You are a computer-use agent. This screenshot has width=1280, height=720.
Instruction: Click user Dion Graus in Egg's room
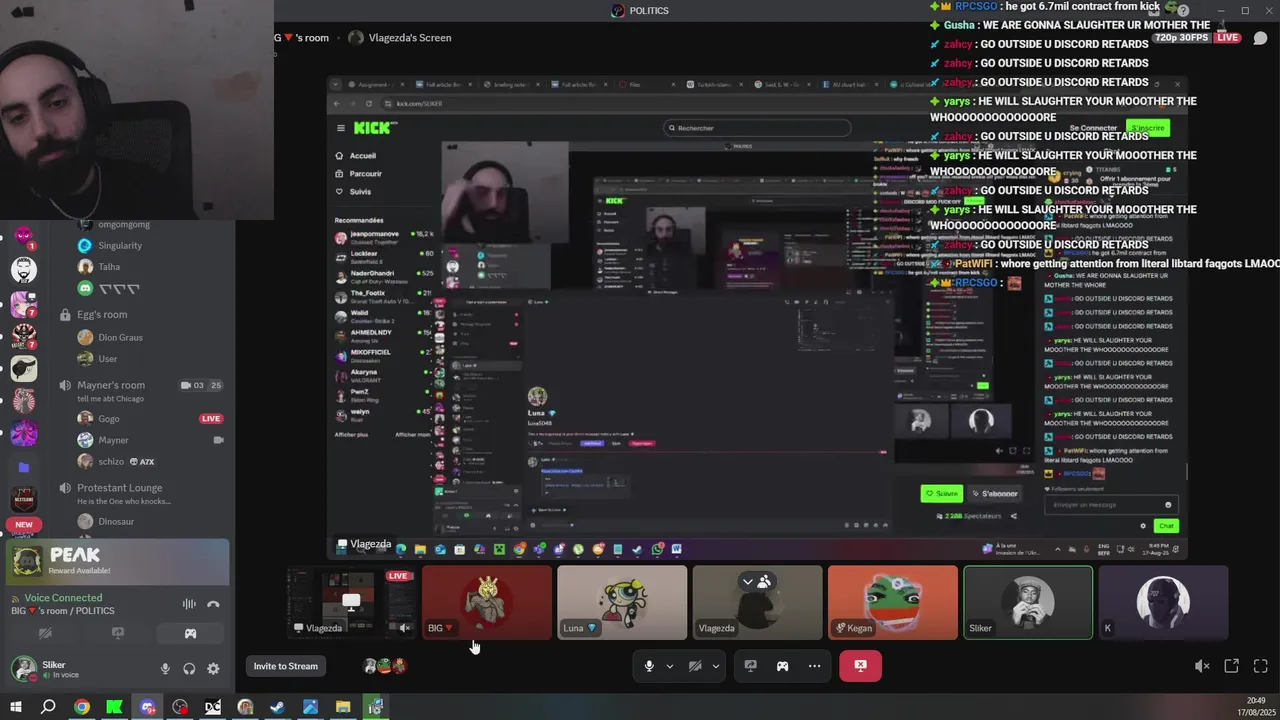[x=120, y=337]
